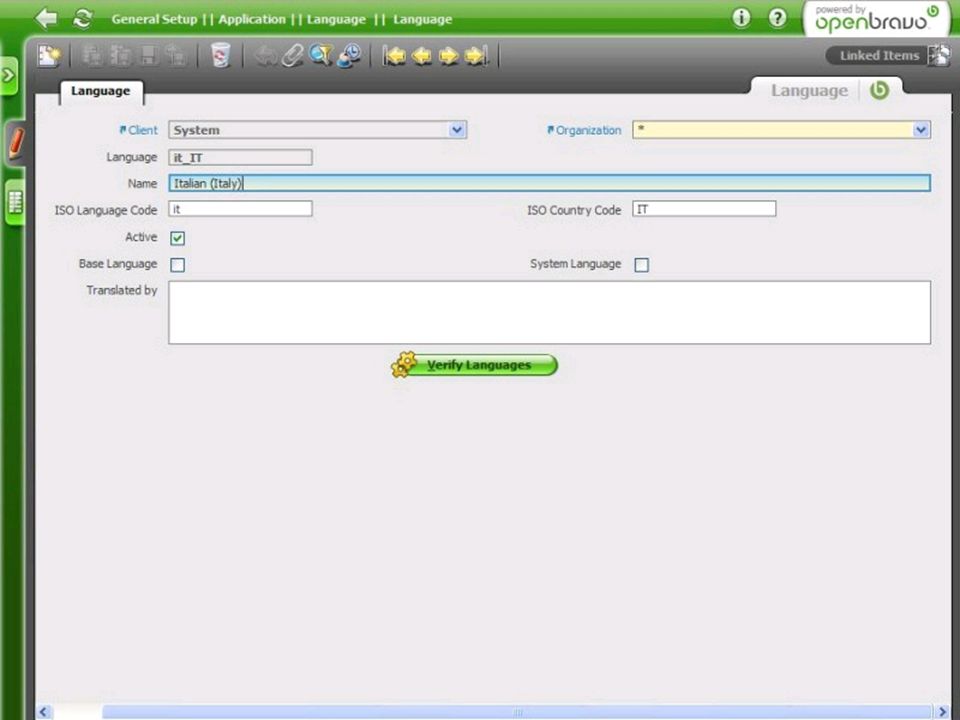Open the information icon in the header
Image resolution: width=960 pixels, height=720 pixels.
[x=741, y=18]
